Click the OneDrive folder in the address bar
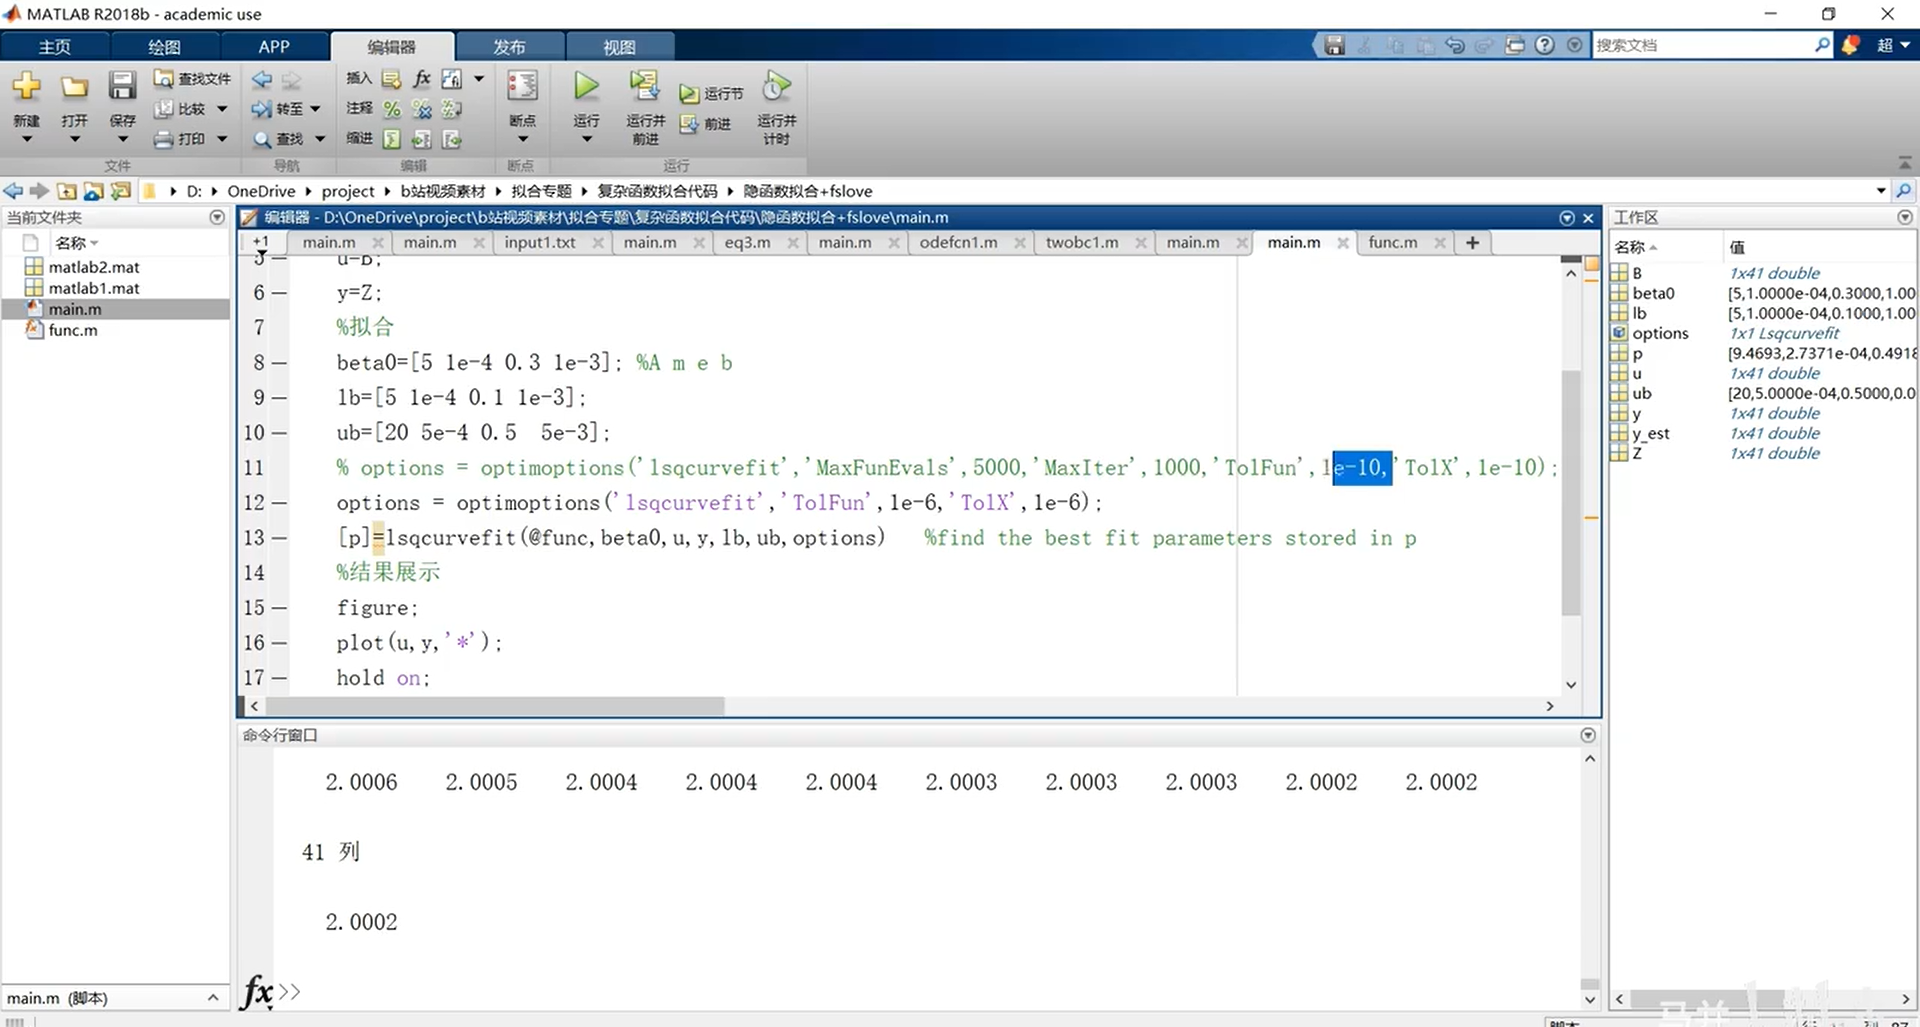Image resolution: width=1920 pixels, height=1027 pixels. 261,191
